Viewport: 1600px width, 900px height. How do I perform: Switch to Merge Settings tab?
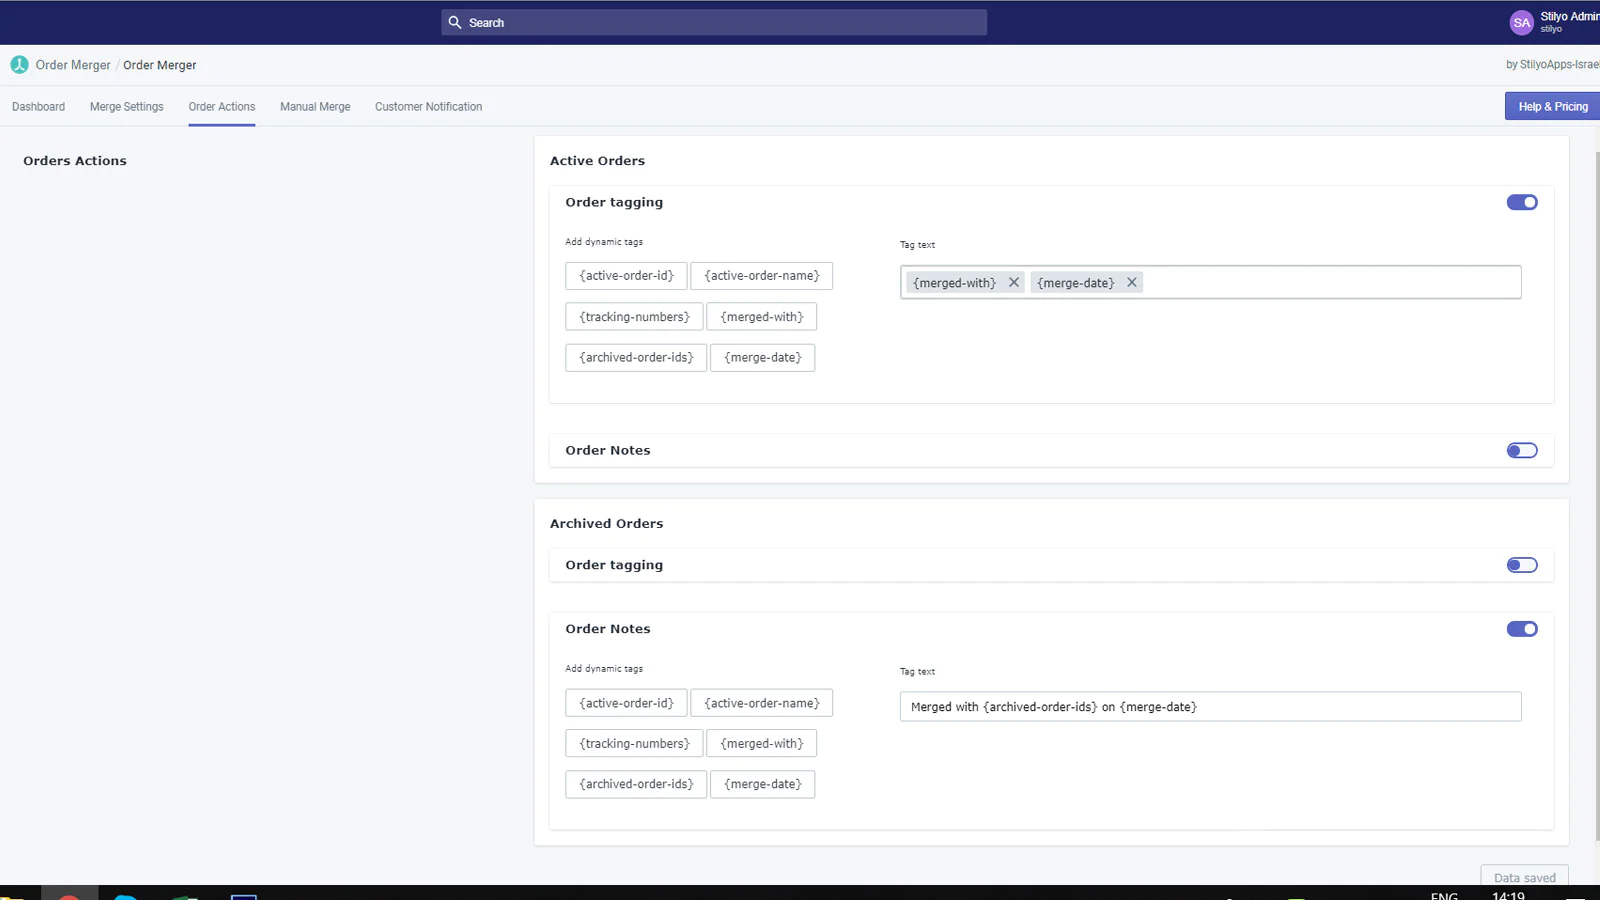pyautogui.click(x=127, y=107)
